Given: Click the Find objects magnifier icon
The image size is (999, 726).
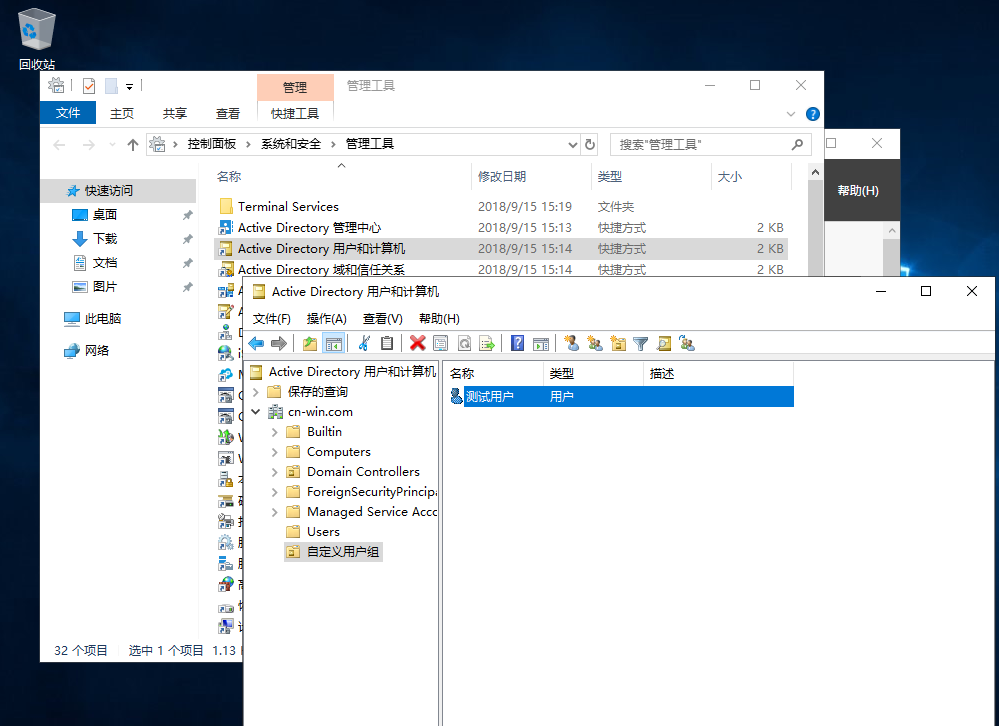Looking at the screenshot, I should click(x=664, y=344).
